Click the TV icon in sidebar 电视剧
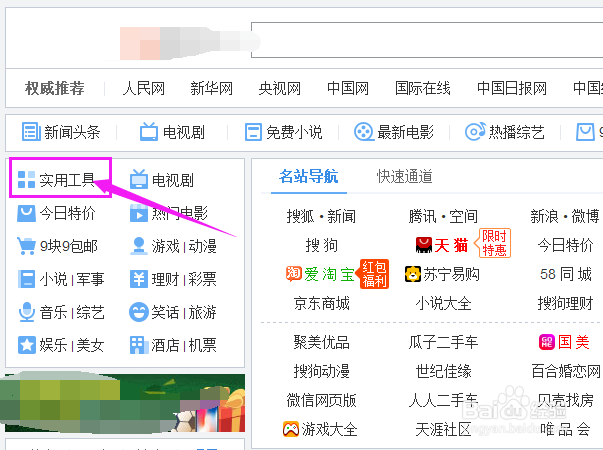The width and height of the screenshot is (603, 450). click(x=139, y=179)
